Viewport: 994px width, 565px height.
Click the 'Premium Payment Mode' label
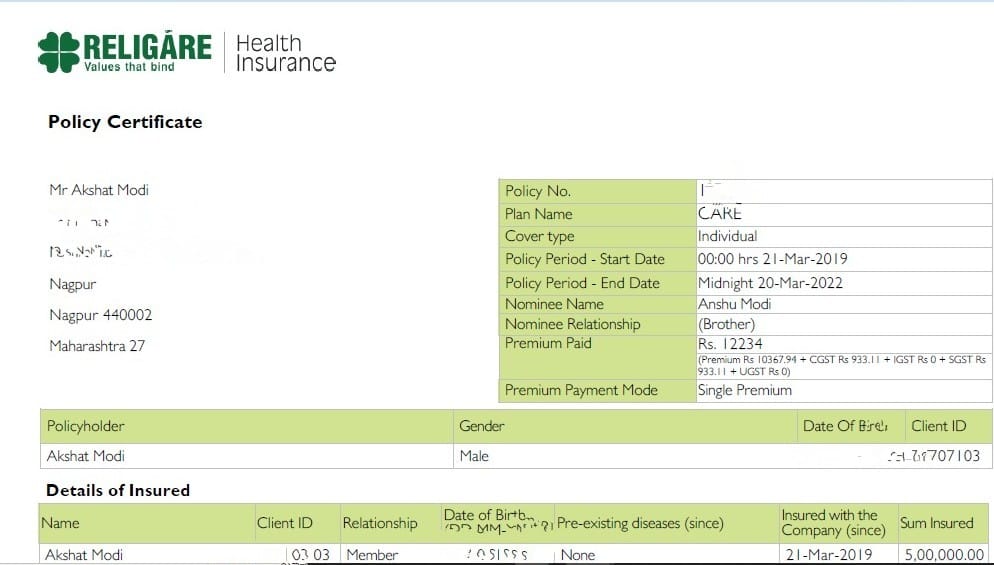[581, 391]
